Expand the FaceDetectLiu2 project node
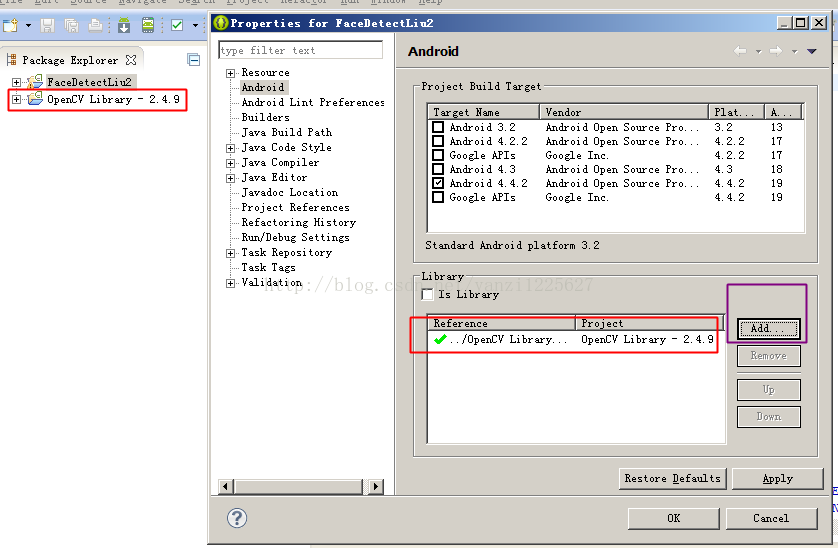Viewport: 838px width, 548px height. [17, 82]
